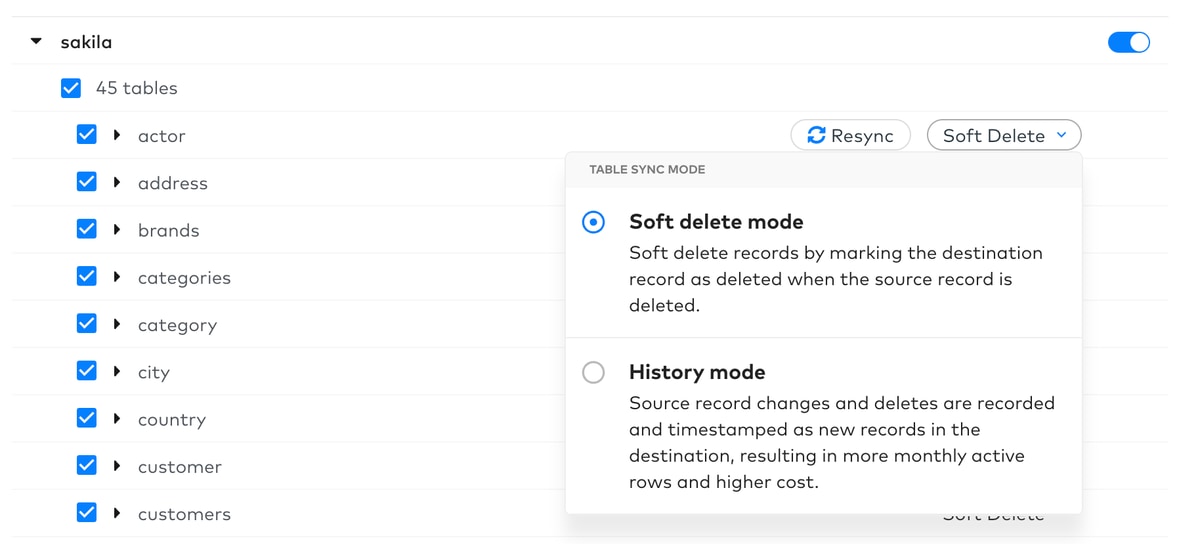Expand the country table columns

117,418
